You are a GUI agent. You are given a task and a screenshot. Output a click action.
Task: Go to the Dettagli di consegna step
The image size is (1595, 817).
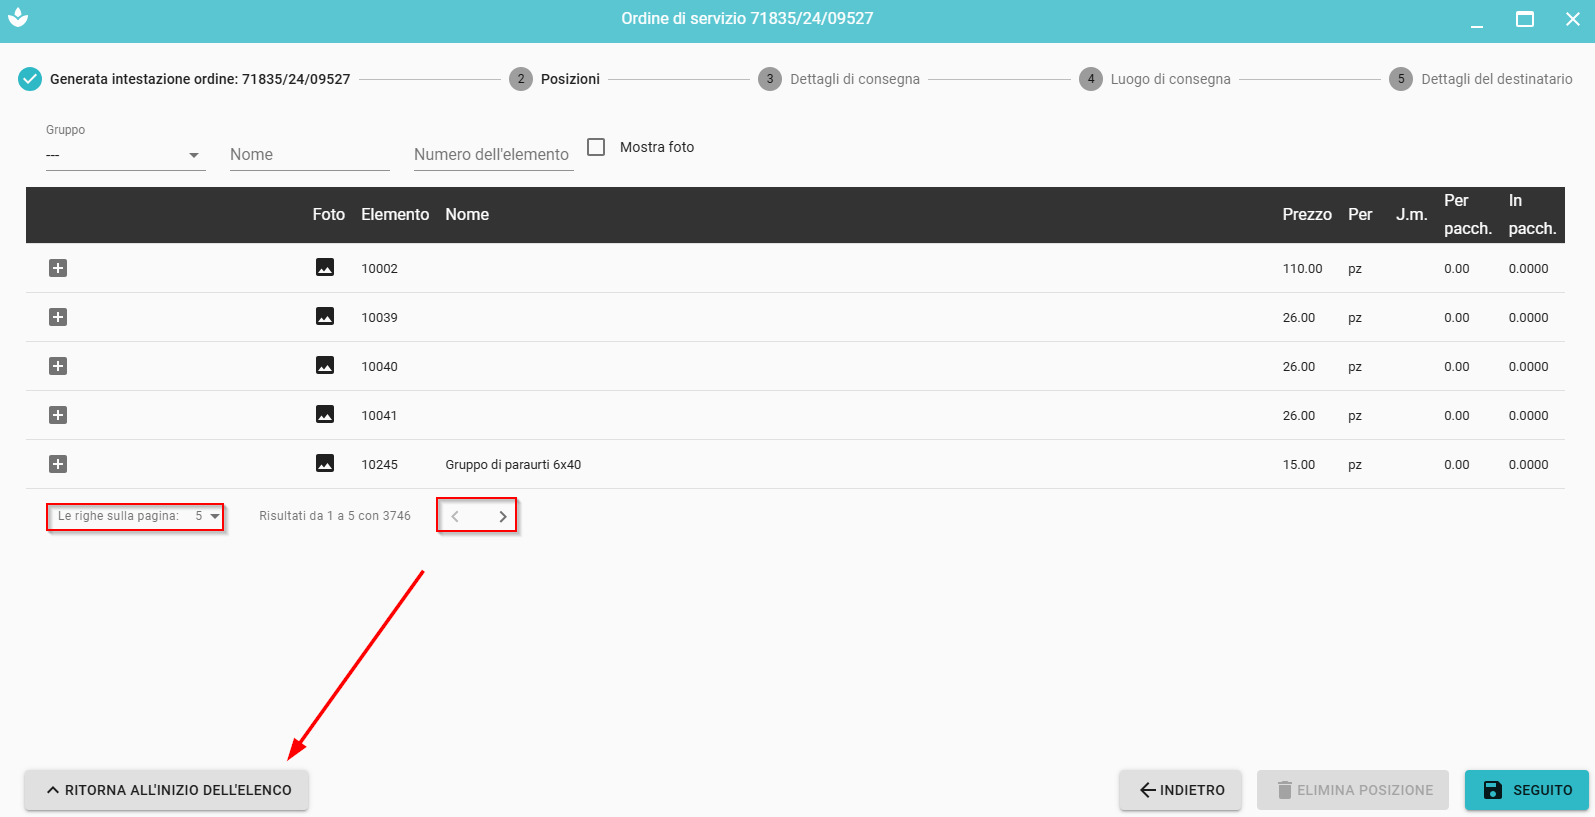click(x=853, y=79)
